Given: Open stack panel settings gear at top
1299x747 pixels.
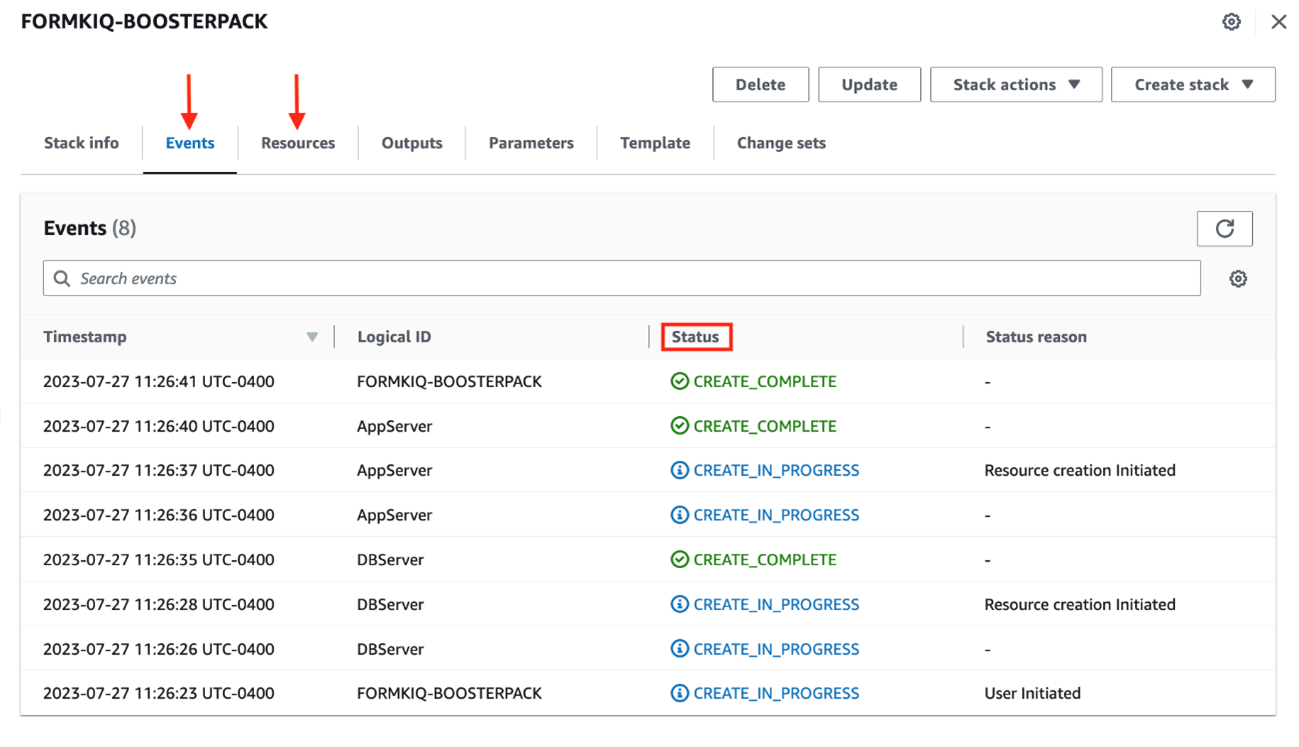Looking at the screenshot, I should [x=1231, y=22].
